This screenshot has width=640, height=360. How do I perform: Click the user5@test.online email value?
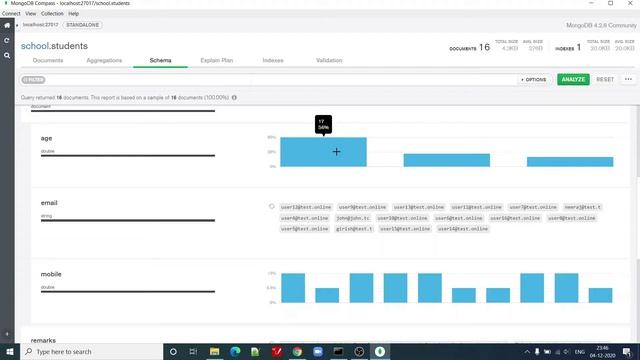[x=304, y=229]
